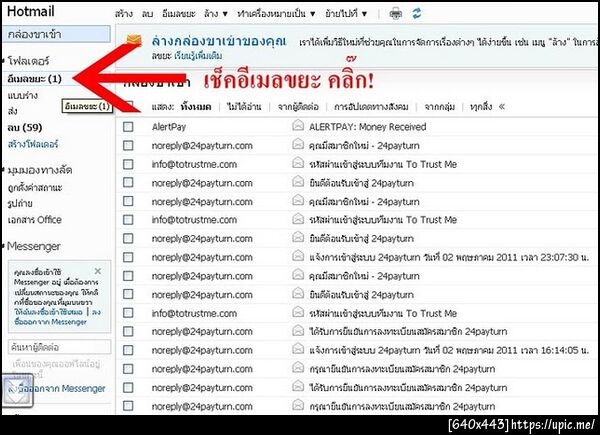Screen dimensions: 600x435
Task: Click the ค้นหาผู้ติดต่อ search field
Action: coord(60,347)
